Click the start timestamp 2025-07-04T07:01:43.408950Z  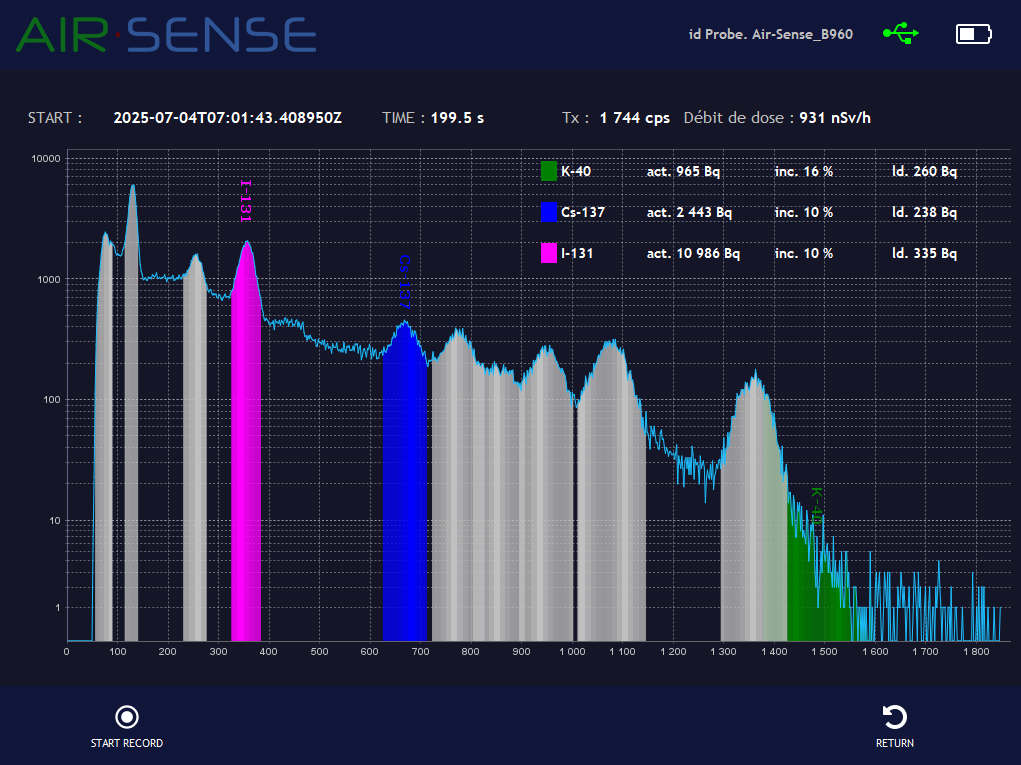click(x=227, y=118)
